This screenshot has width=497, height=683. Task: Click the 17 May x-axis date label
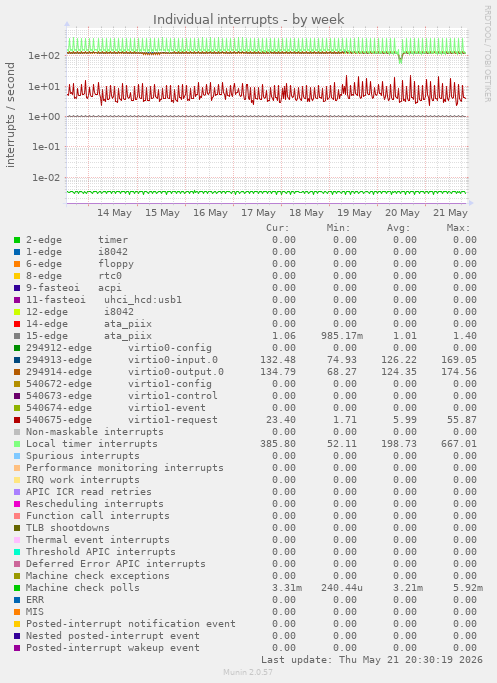click(x=258, y=213)
